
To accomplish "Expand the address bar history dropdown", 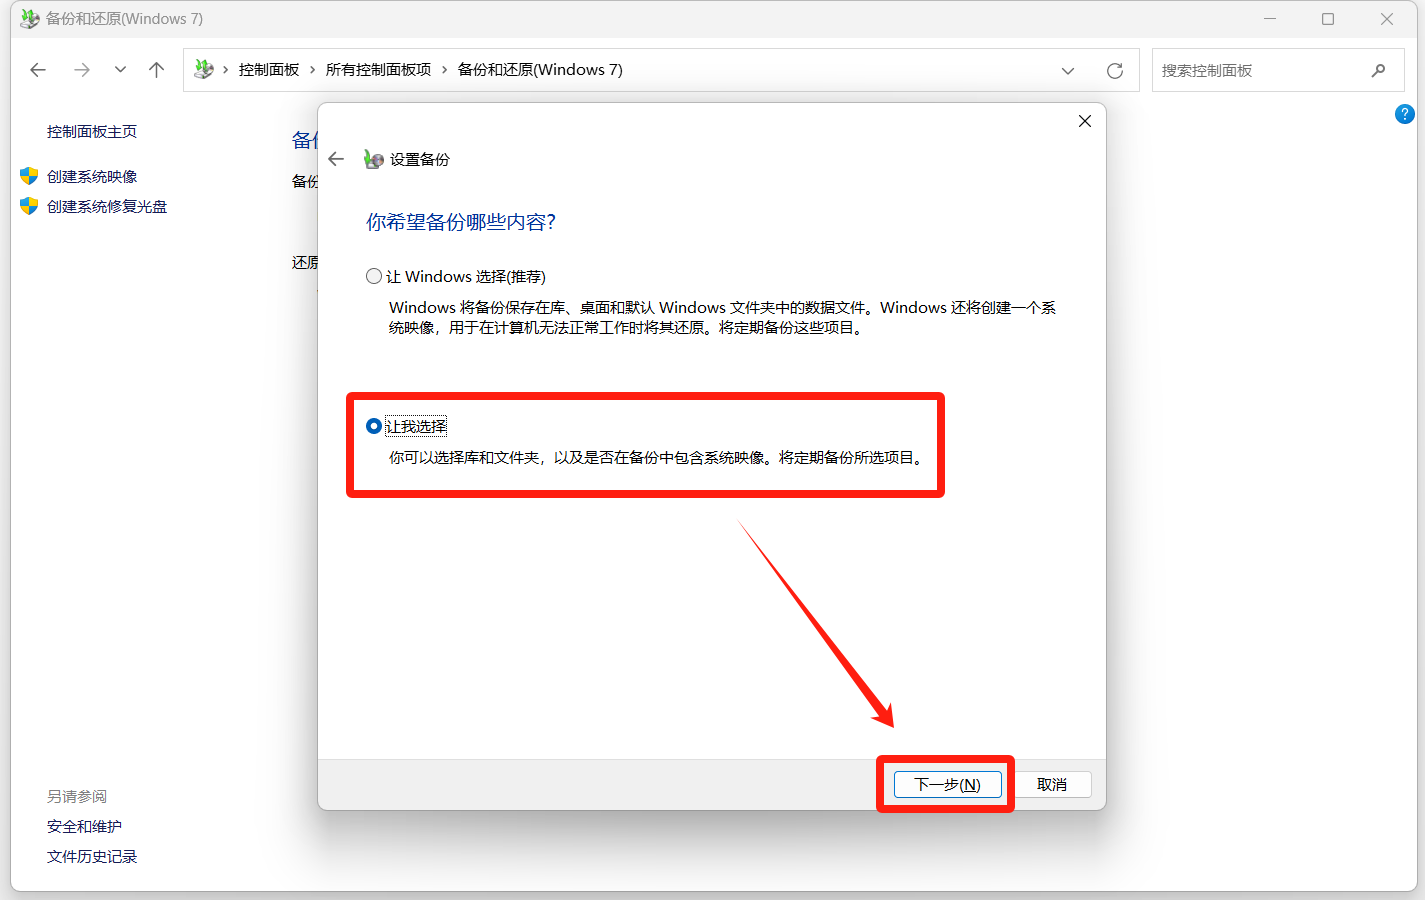I will (x=1067, y=70).
